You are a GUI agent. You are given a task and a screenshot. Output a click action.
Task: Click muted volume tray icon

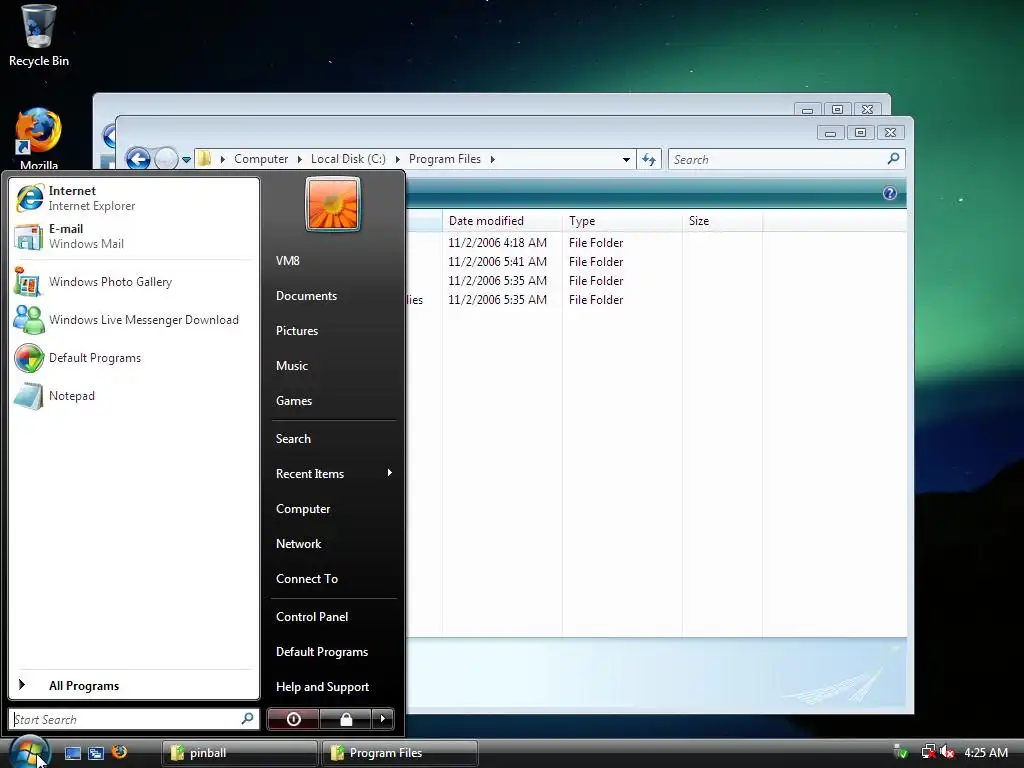coord(947,752)
